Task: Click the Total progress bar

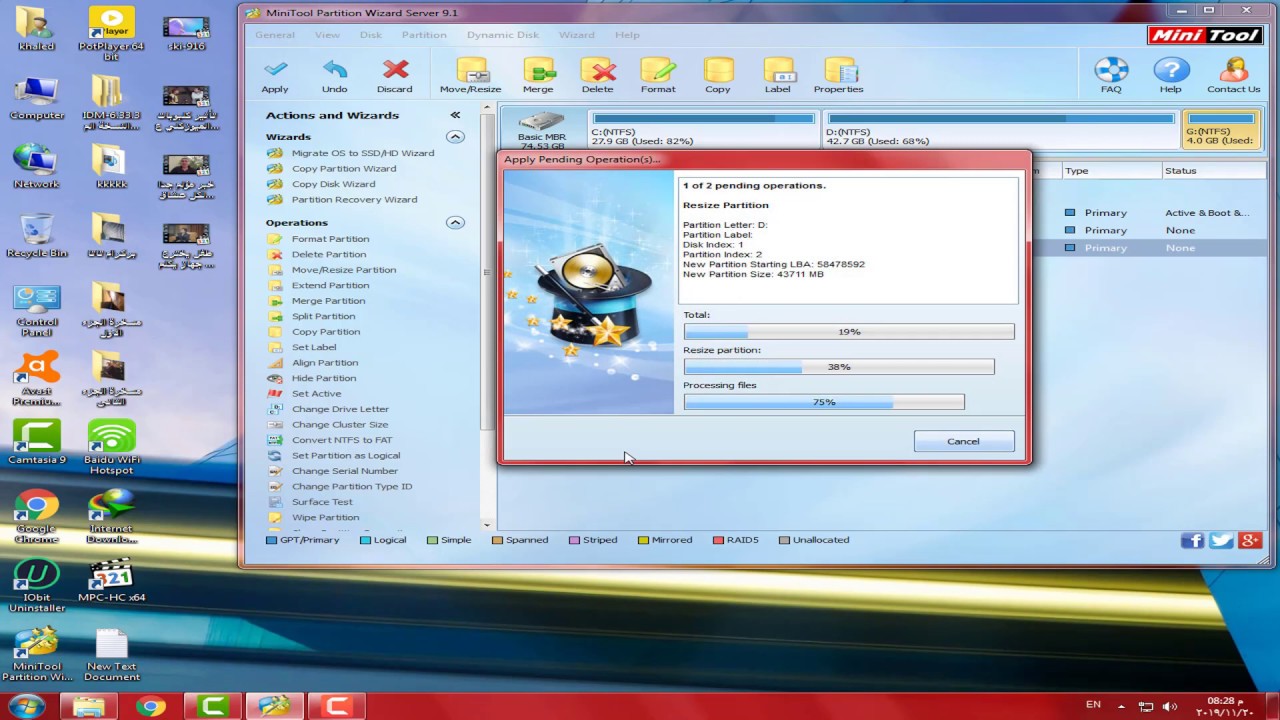Action: tap(849, 332)
